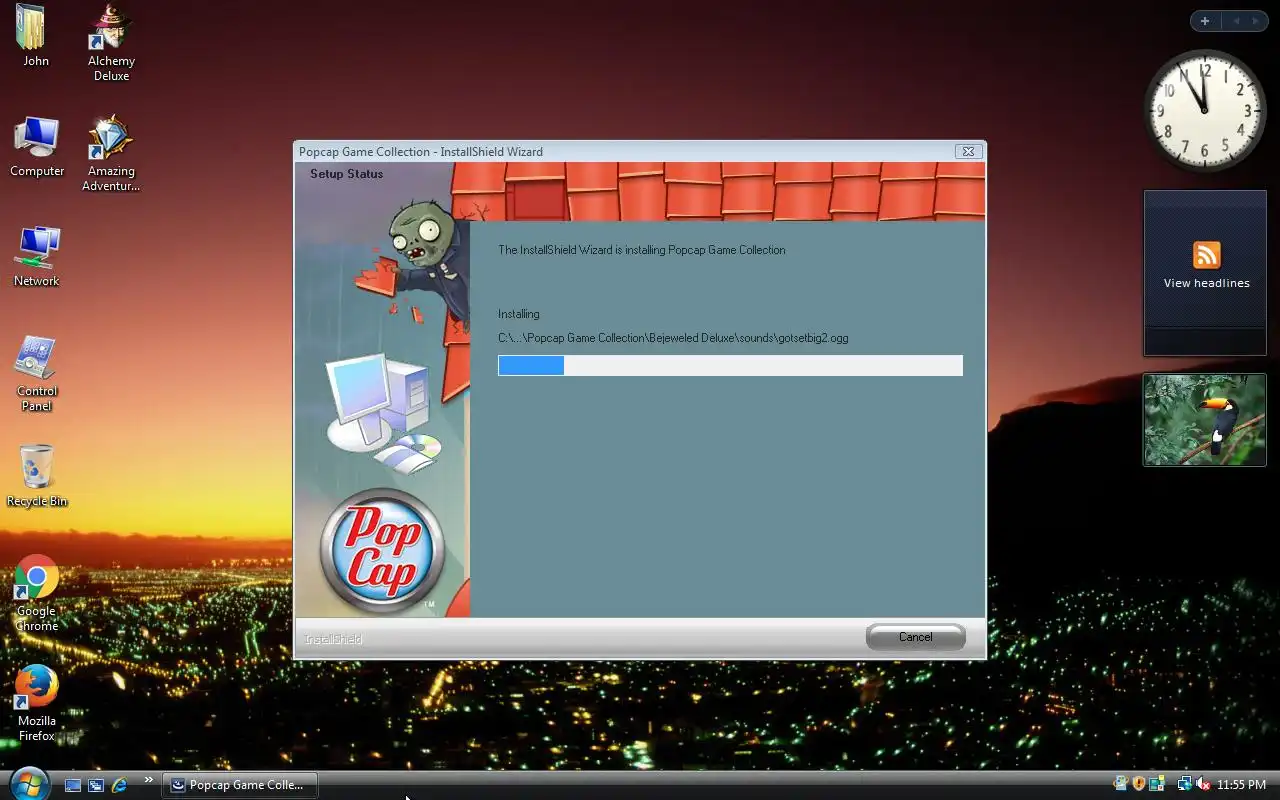Screen dimensions: 1280x800
Task: Click the toucan slideshow gadget picture
Action: coord(1205,420)
